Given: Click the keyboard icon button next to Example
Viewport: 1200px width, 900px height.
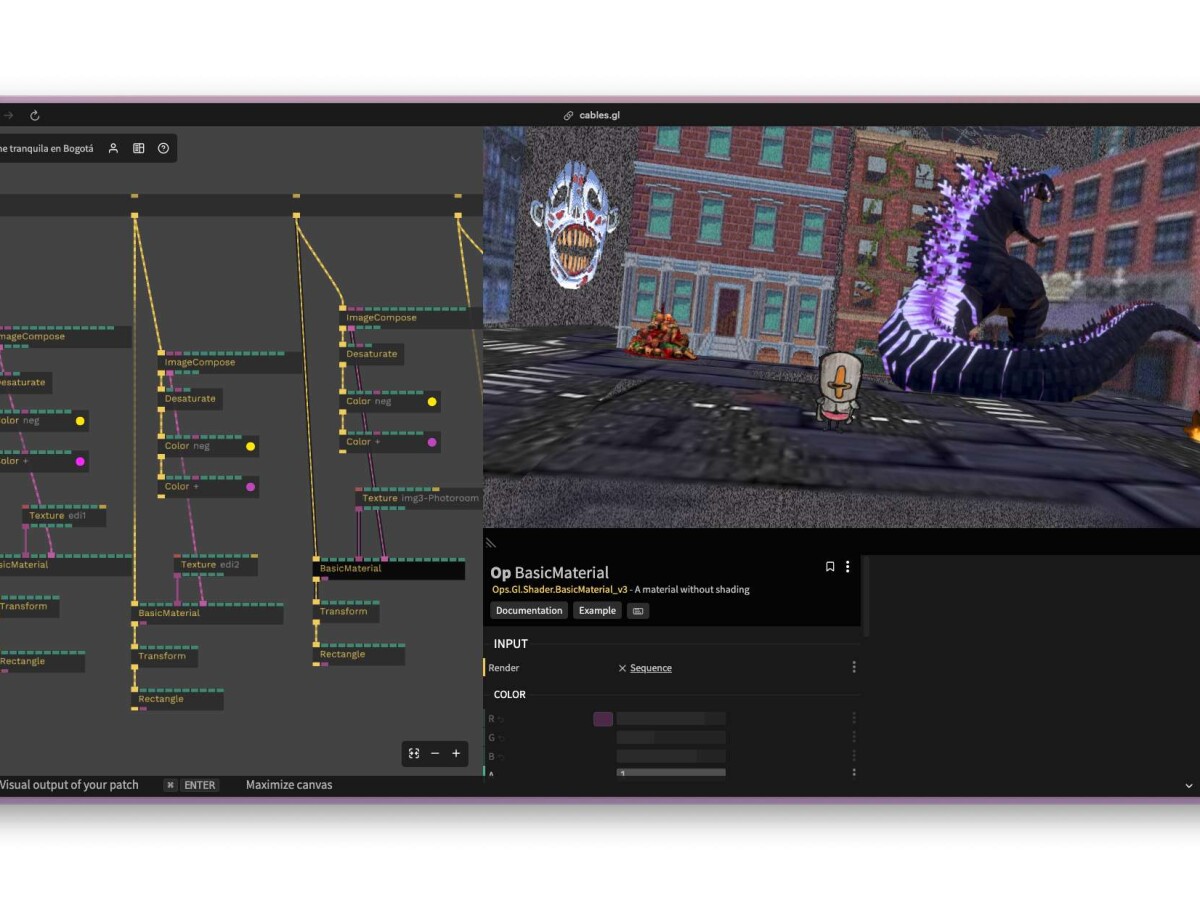Looking at the screenshot, I should point(638,611).
